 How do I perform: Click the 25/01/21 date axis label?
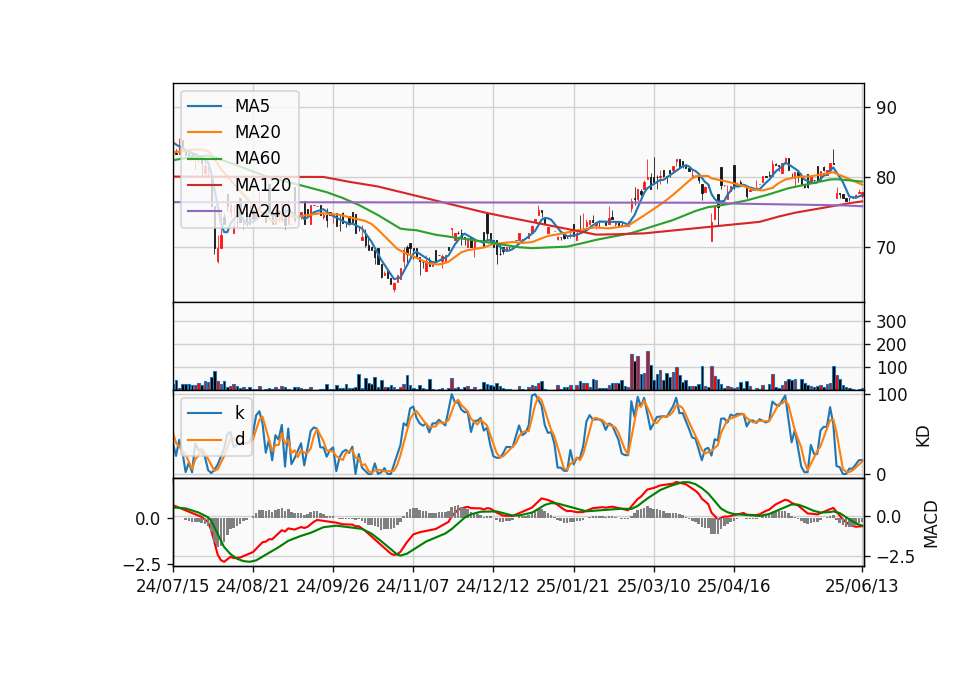(573, 586)
